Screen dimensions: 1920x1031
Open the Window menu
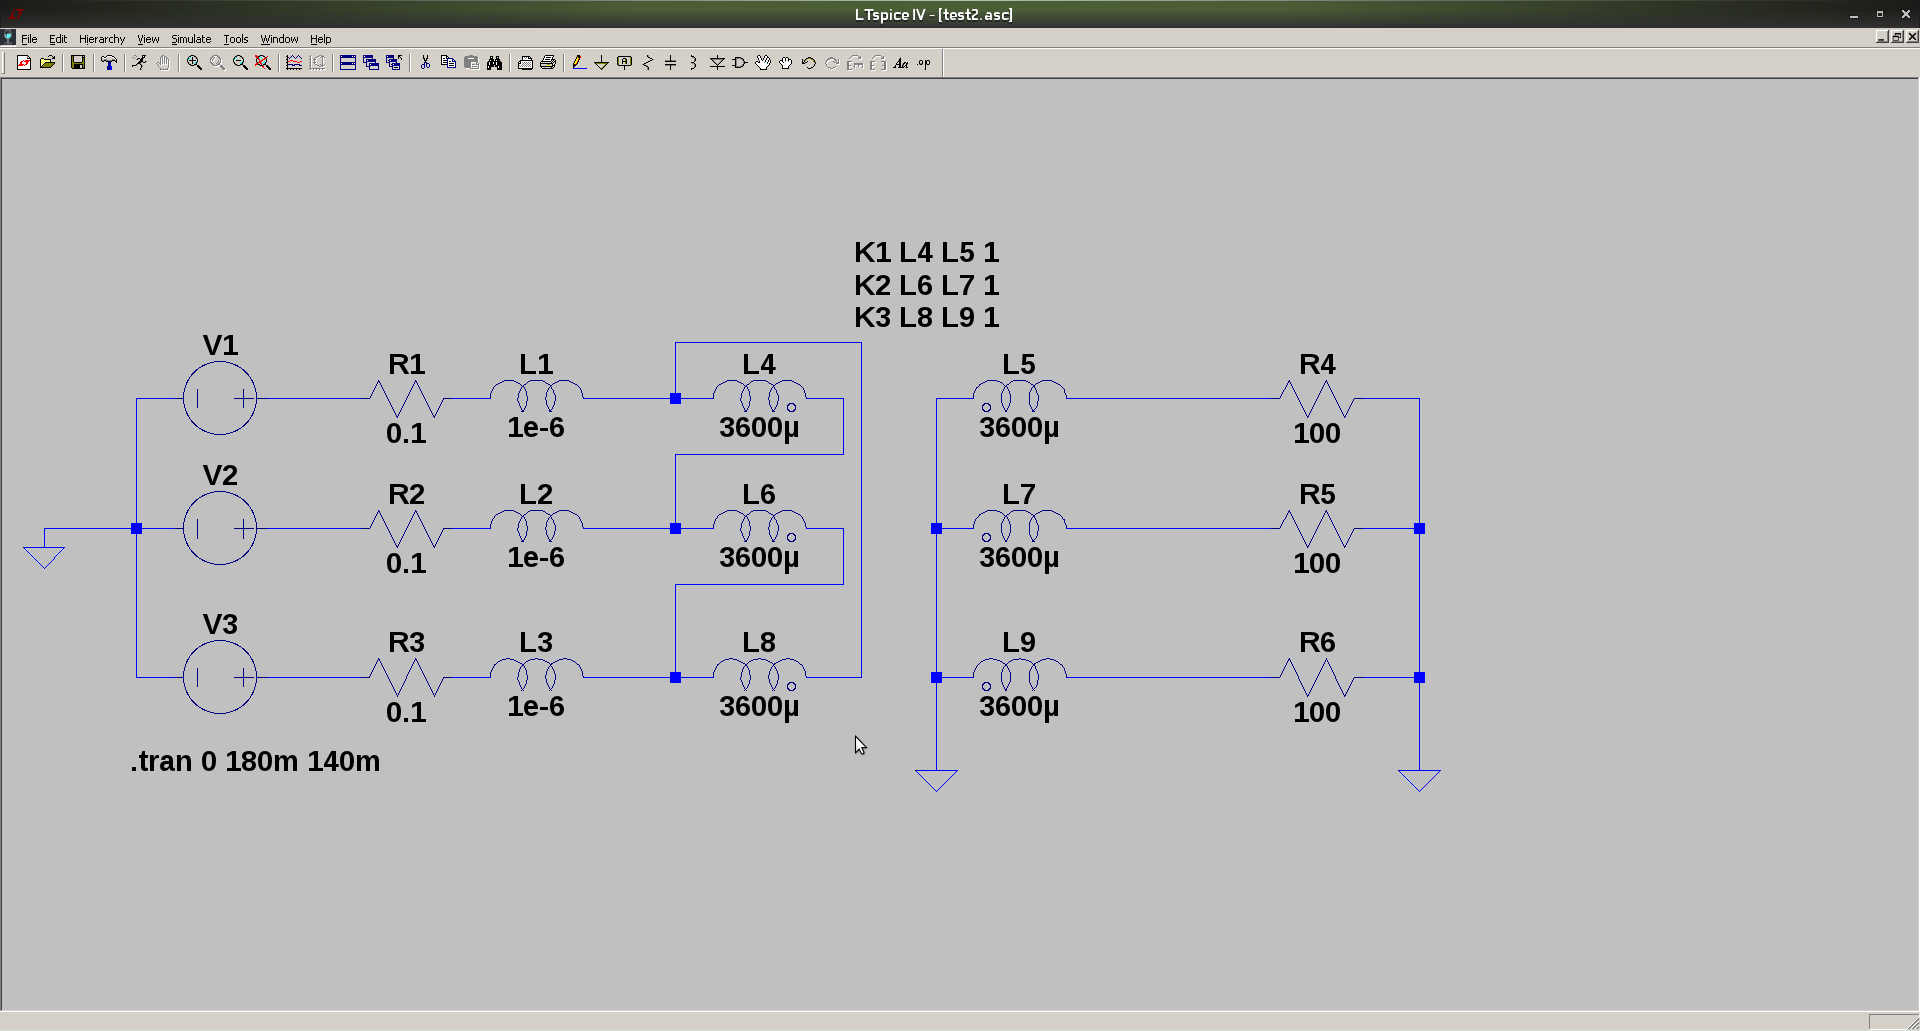coord(279,39)
